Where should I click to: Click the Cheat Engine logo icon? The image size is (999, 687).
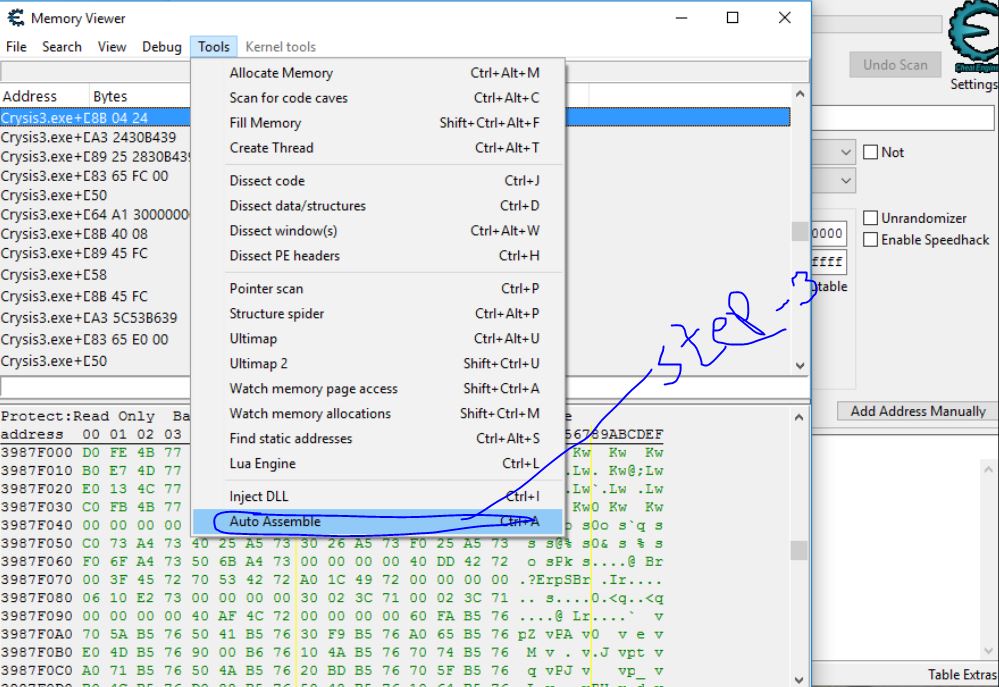click(974, 37)
